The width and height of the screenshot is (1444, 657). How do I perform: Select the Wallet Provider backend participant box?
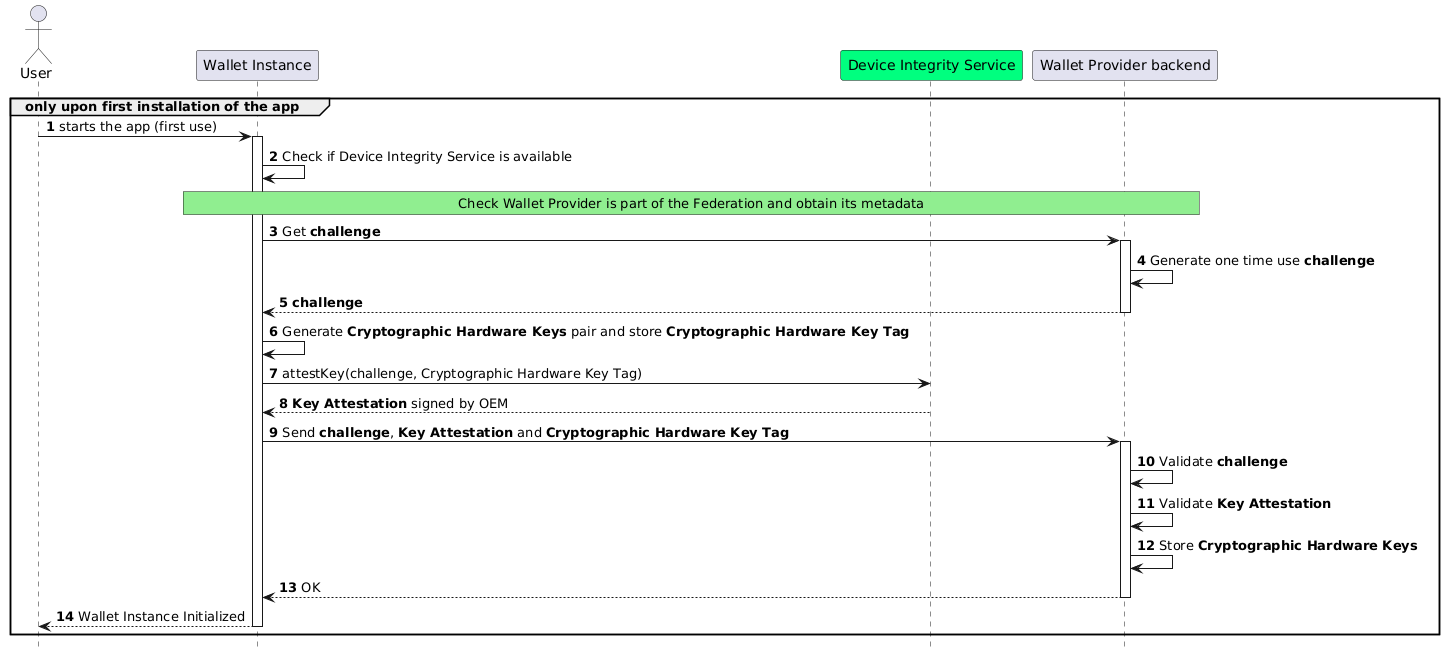click(1124, 66)
